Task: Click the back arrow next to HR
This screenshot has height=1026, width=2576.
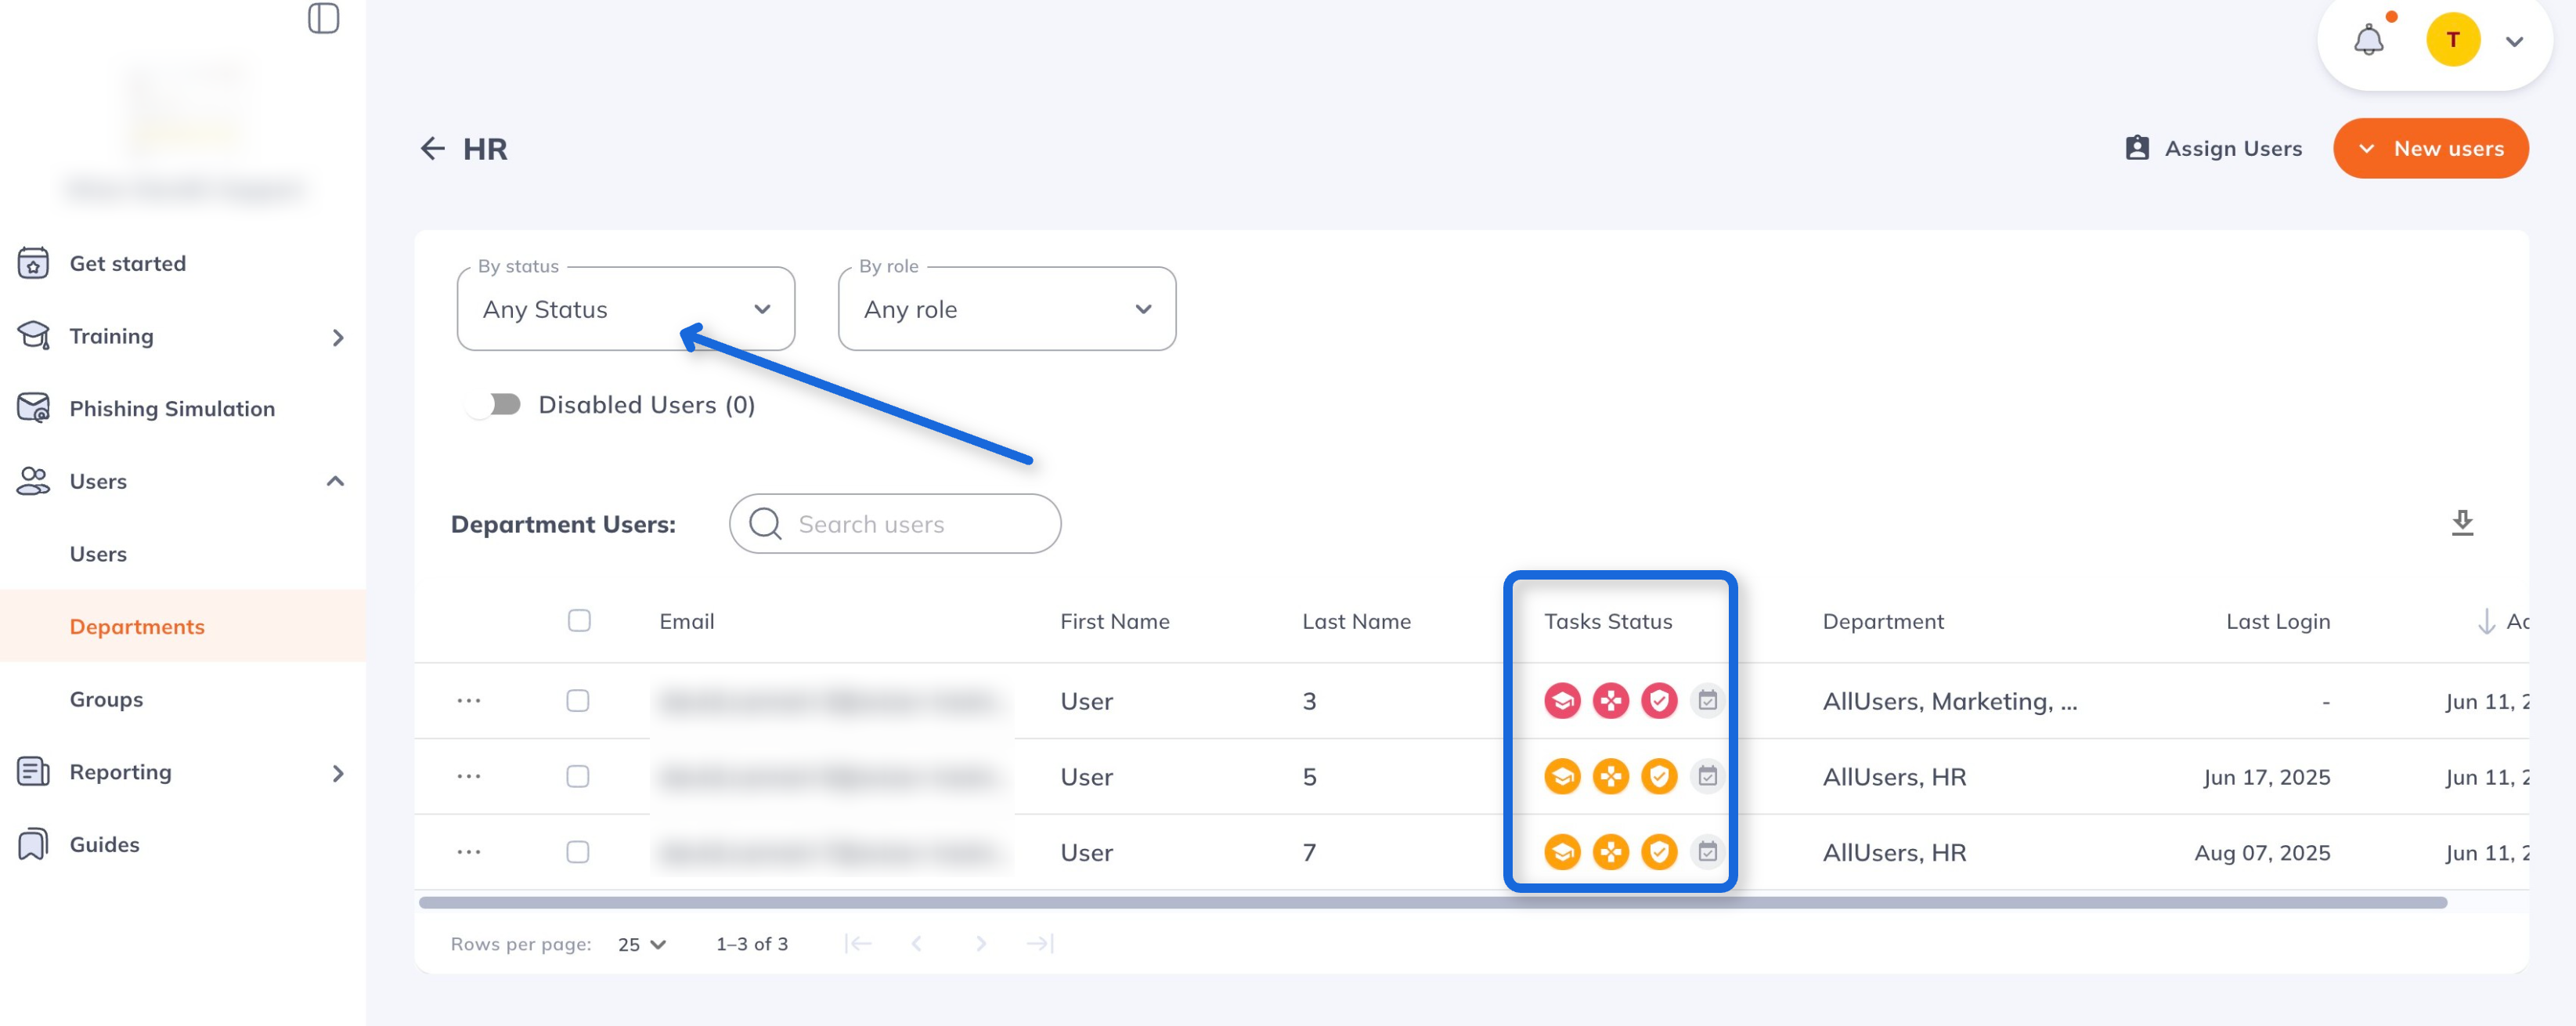Action: (432, 149)
